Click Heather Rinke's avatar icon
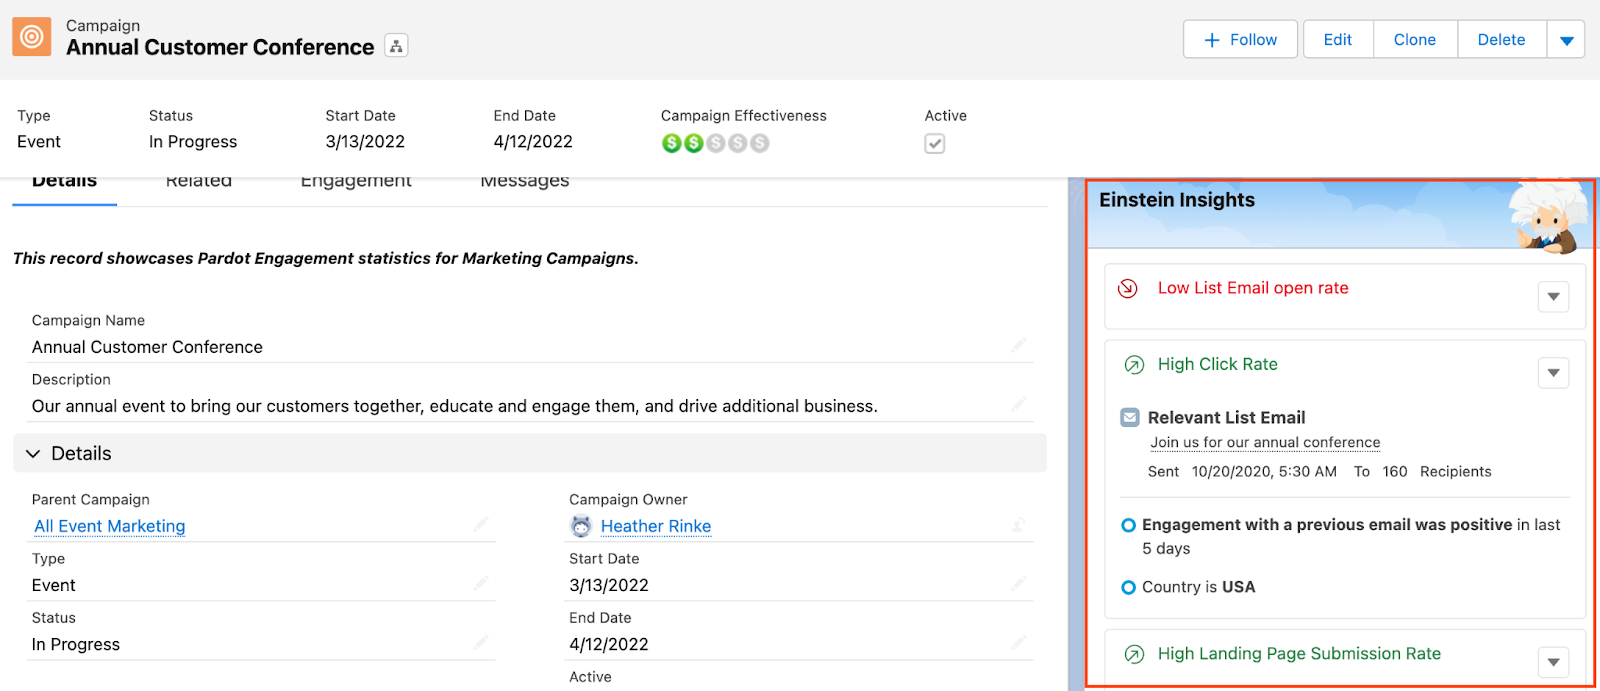The width and height of the screenshot is (1600, 691). pyautogui.click(x=581, y=526)
